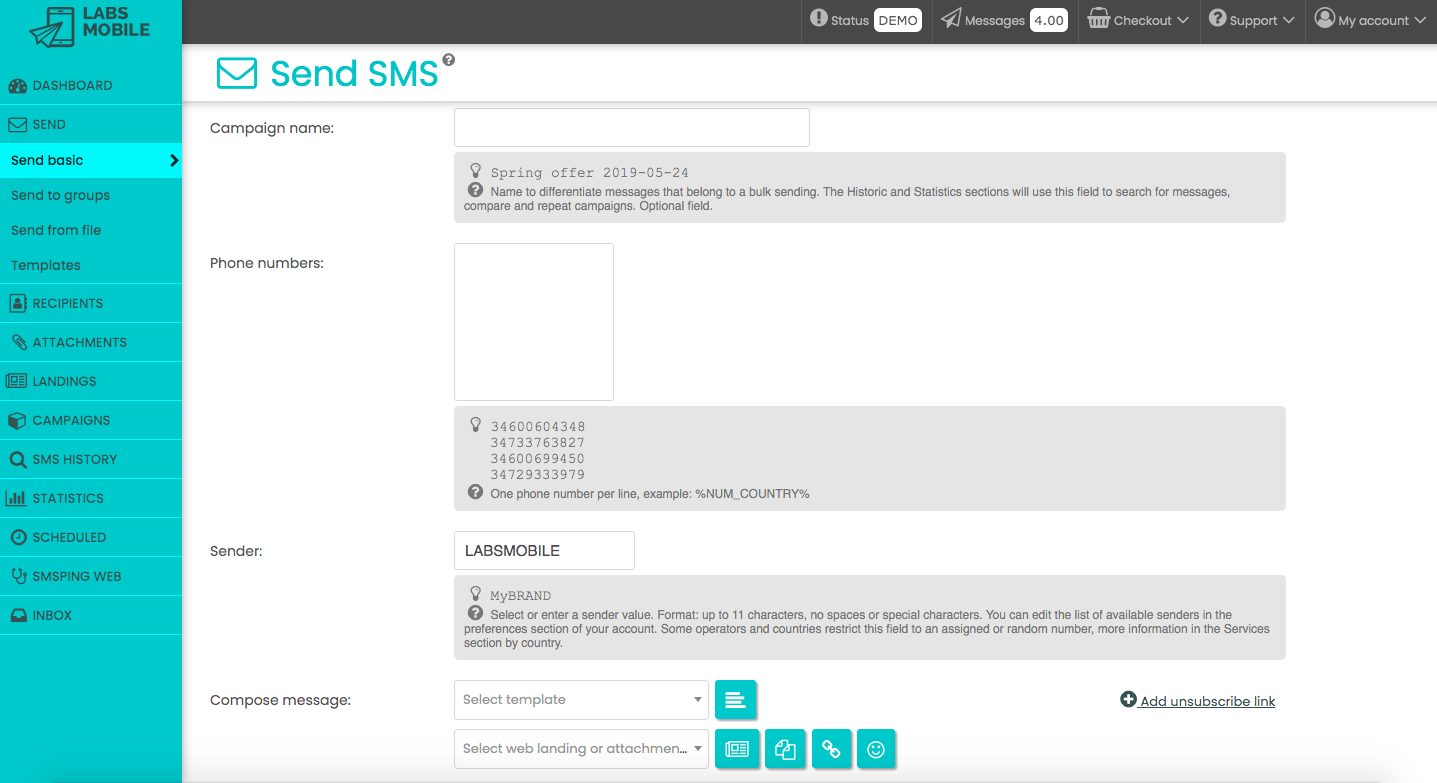Click the Statistics bar chart icon
This screenshot has width=1437, height=783.
point(17,498)
